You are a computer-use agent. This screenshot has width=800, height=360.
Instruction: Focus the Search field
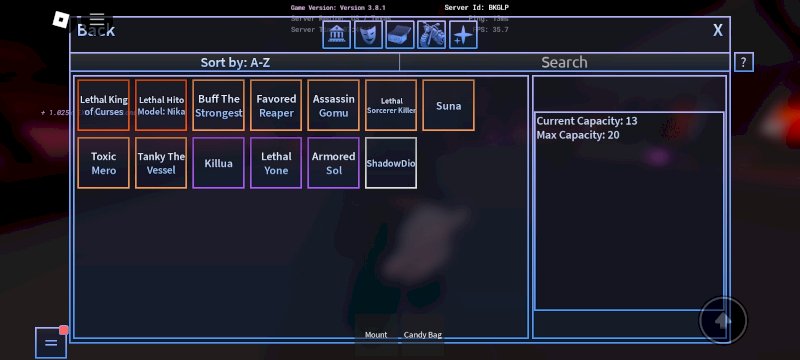(x=564, y=62)
